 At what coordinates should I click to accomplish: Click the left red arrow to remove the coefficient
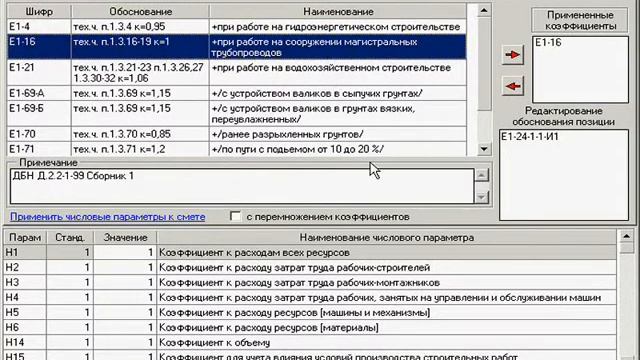pyautogui.click(x=513, y=86)
